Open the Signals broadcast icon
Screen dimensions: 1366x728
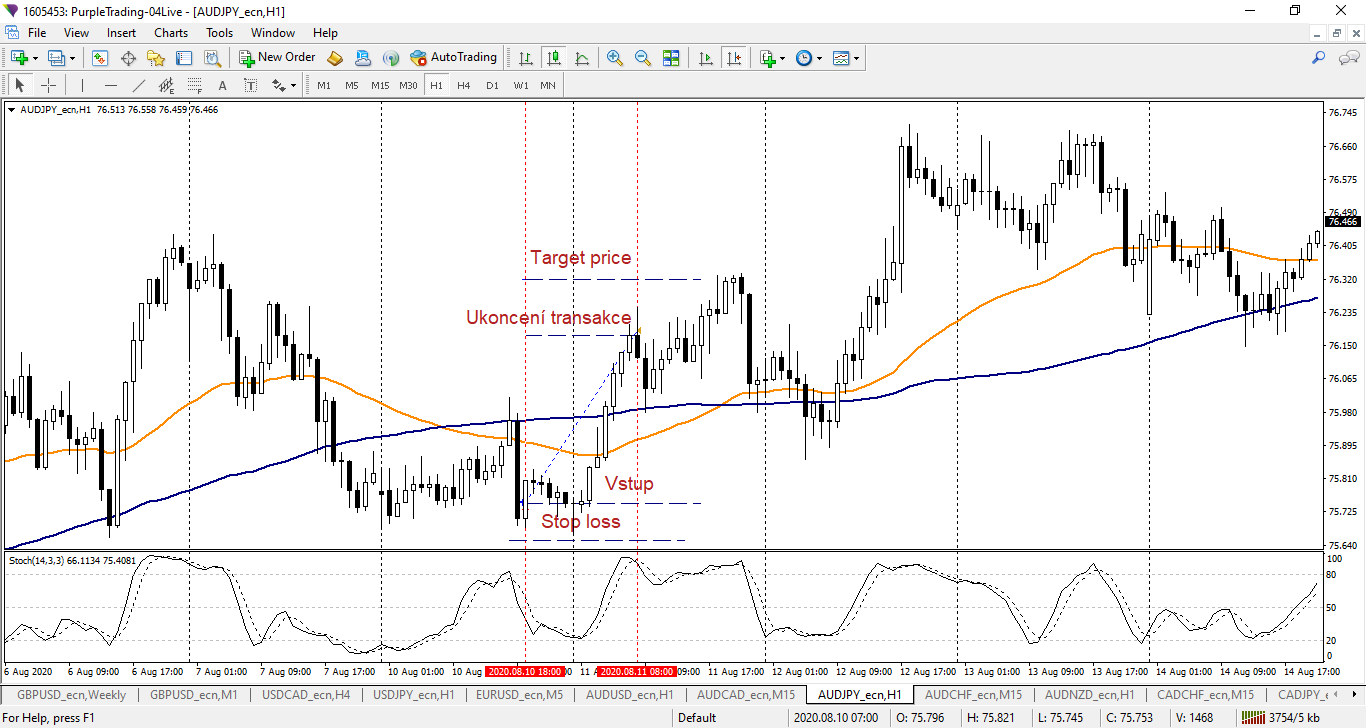click(x=391, y=58)
